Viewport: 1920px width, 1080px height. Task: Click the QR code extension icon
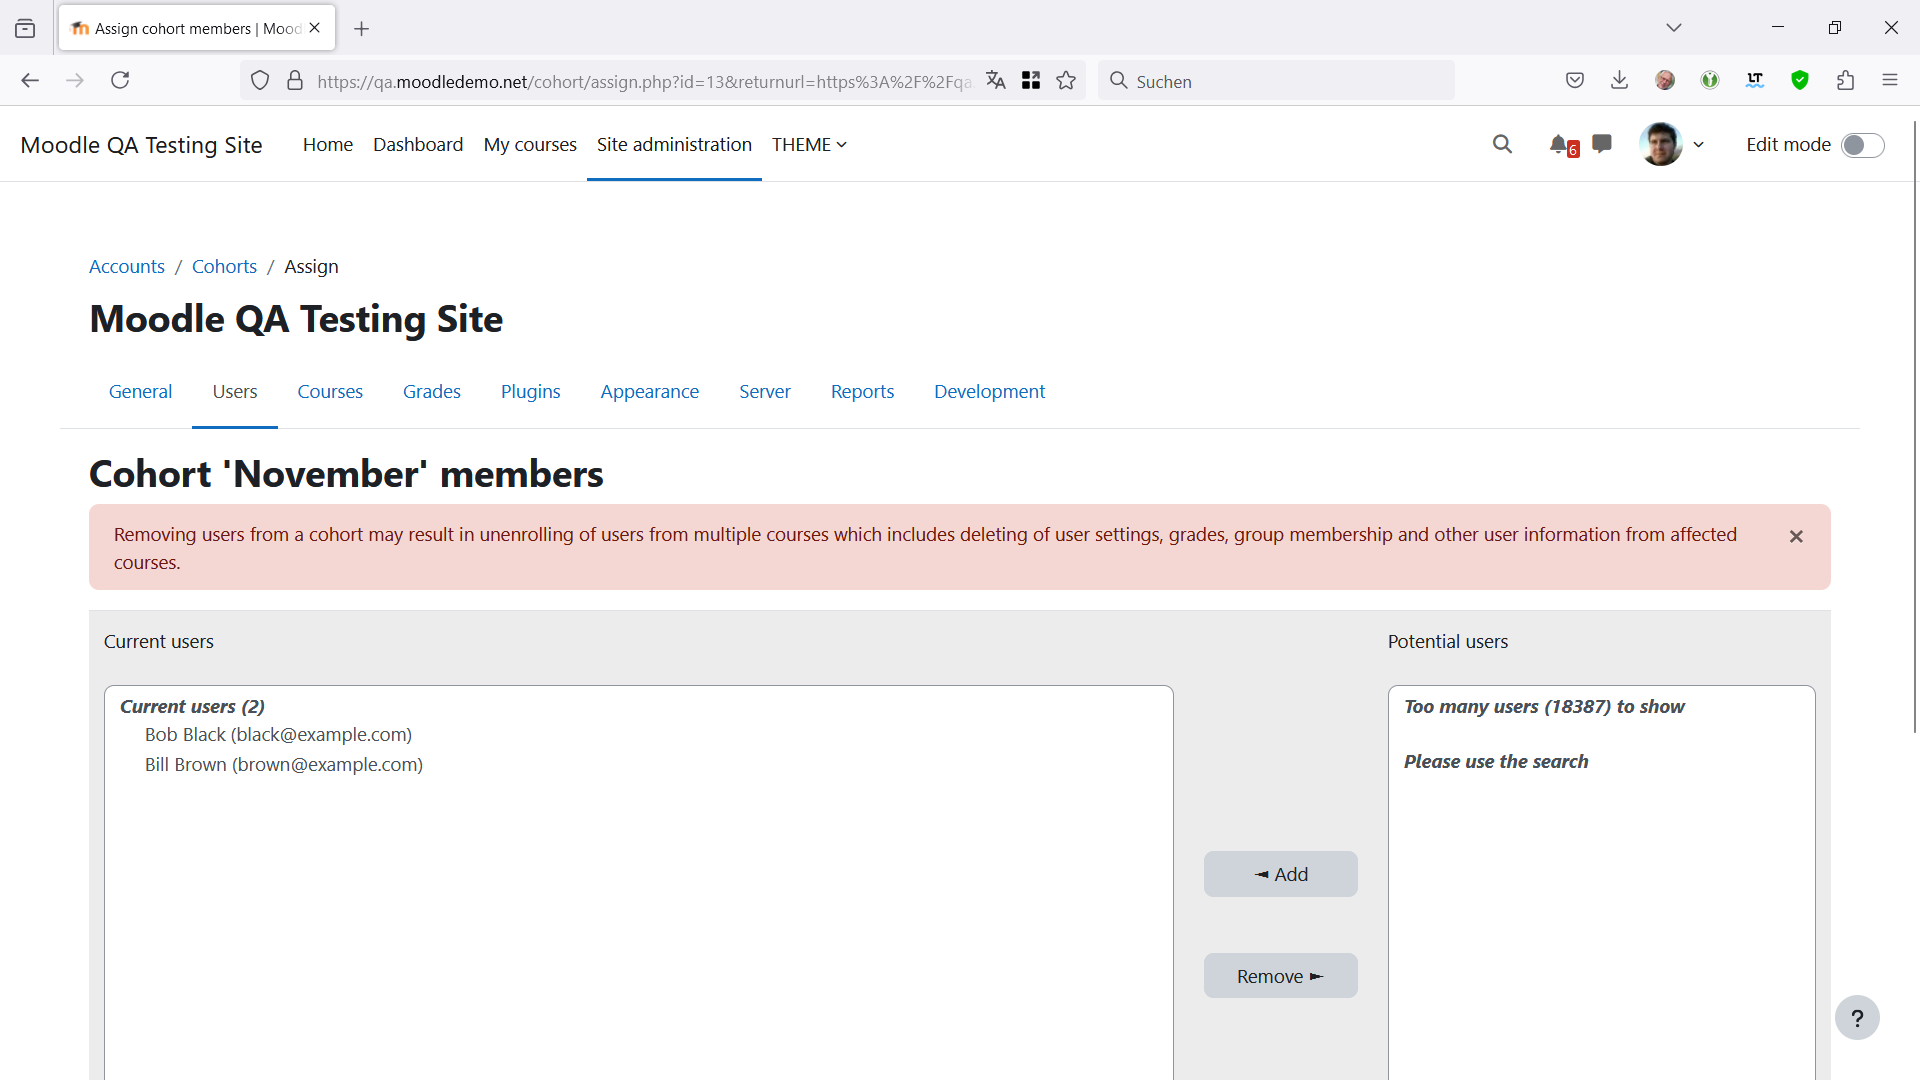pos(1031,81)
